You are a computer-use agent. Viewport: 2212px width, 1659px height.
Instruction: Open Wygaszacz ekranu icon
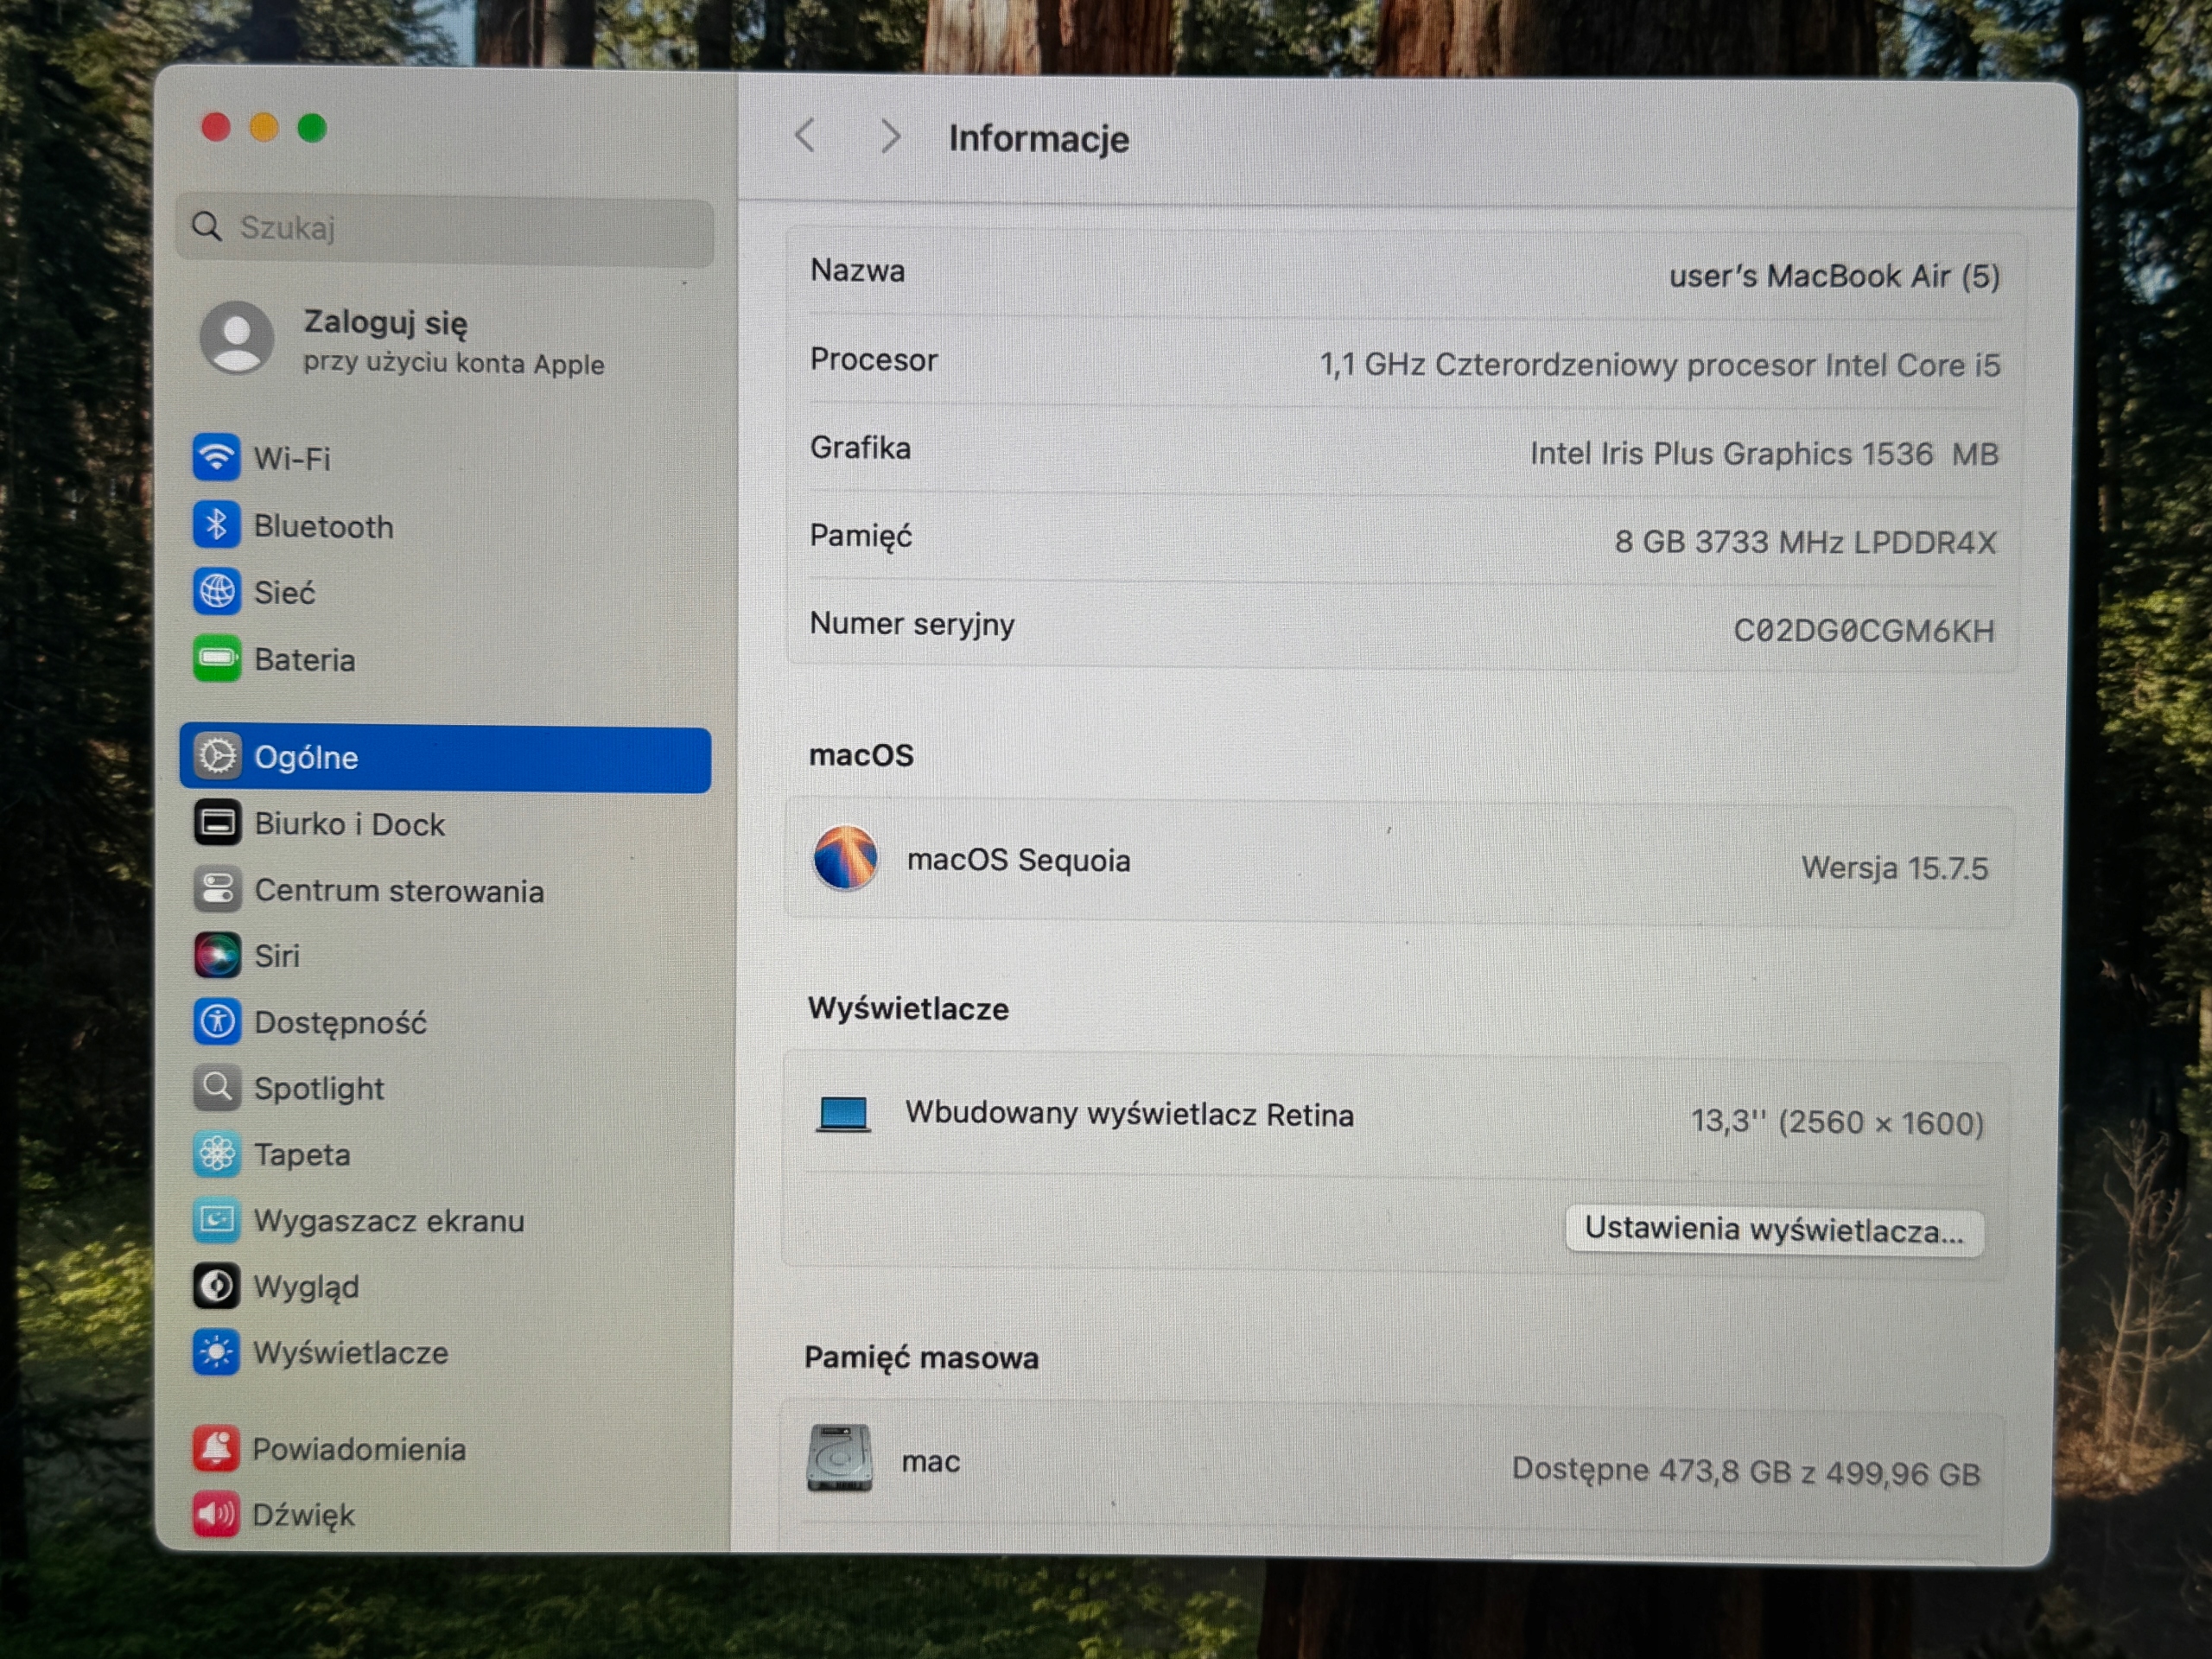[217, 1220]
